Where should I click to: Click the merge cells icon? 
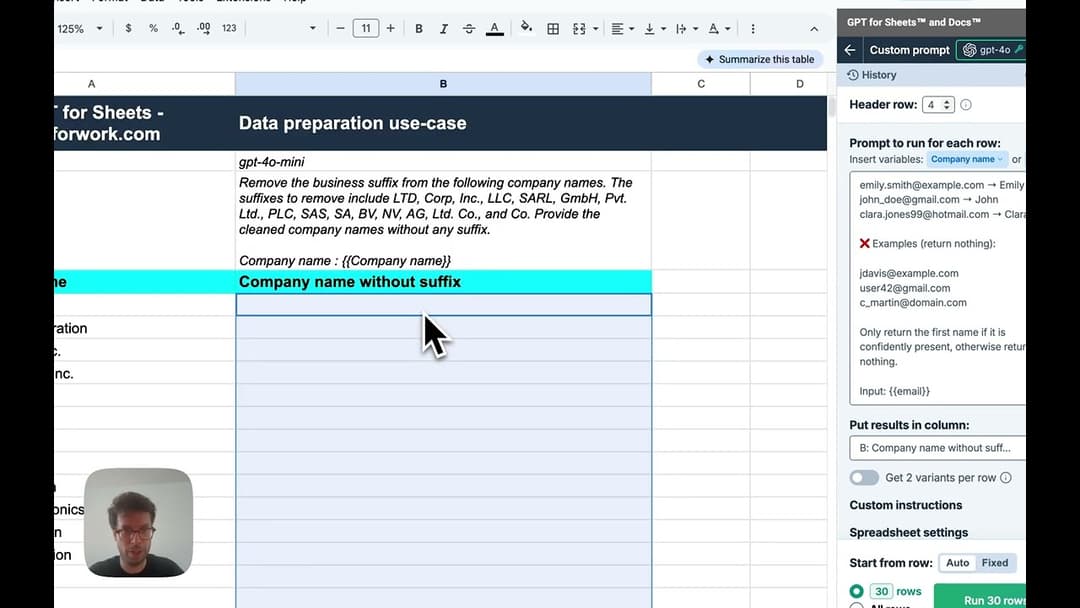580,29
